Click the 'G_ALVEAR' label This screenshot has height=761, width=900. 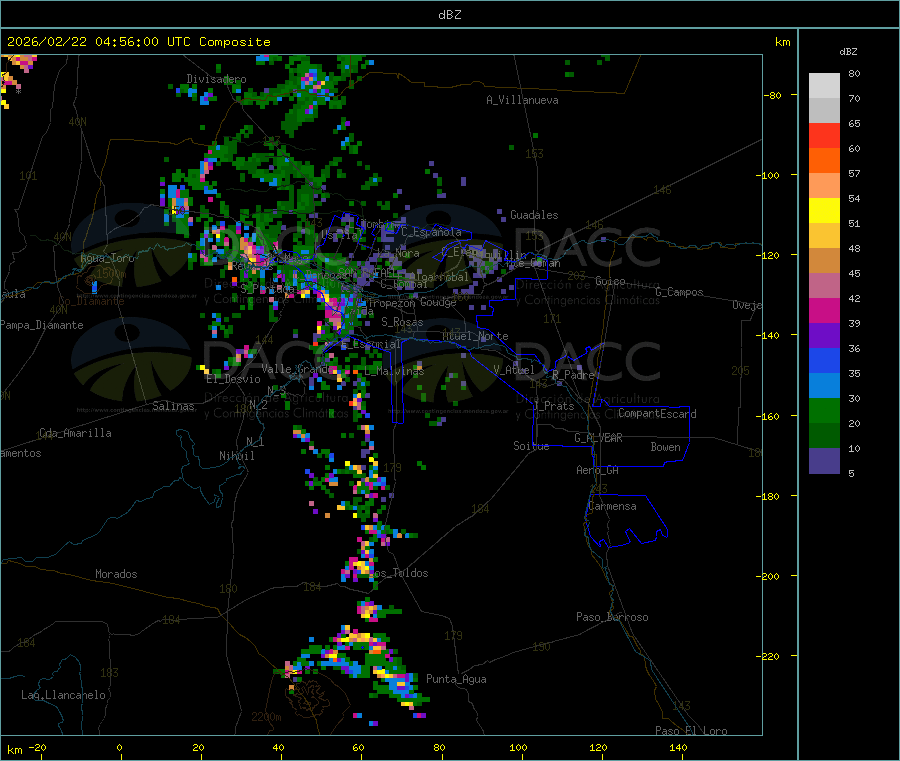click(x=598, y=438)
